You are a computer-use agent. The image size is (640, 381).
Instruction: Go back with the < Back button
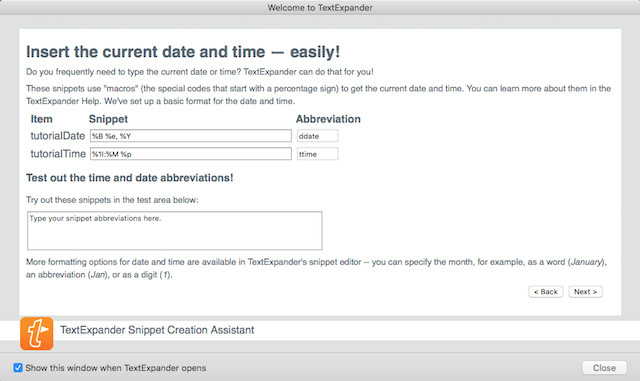546,292
